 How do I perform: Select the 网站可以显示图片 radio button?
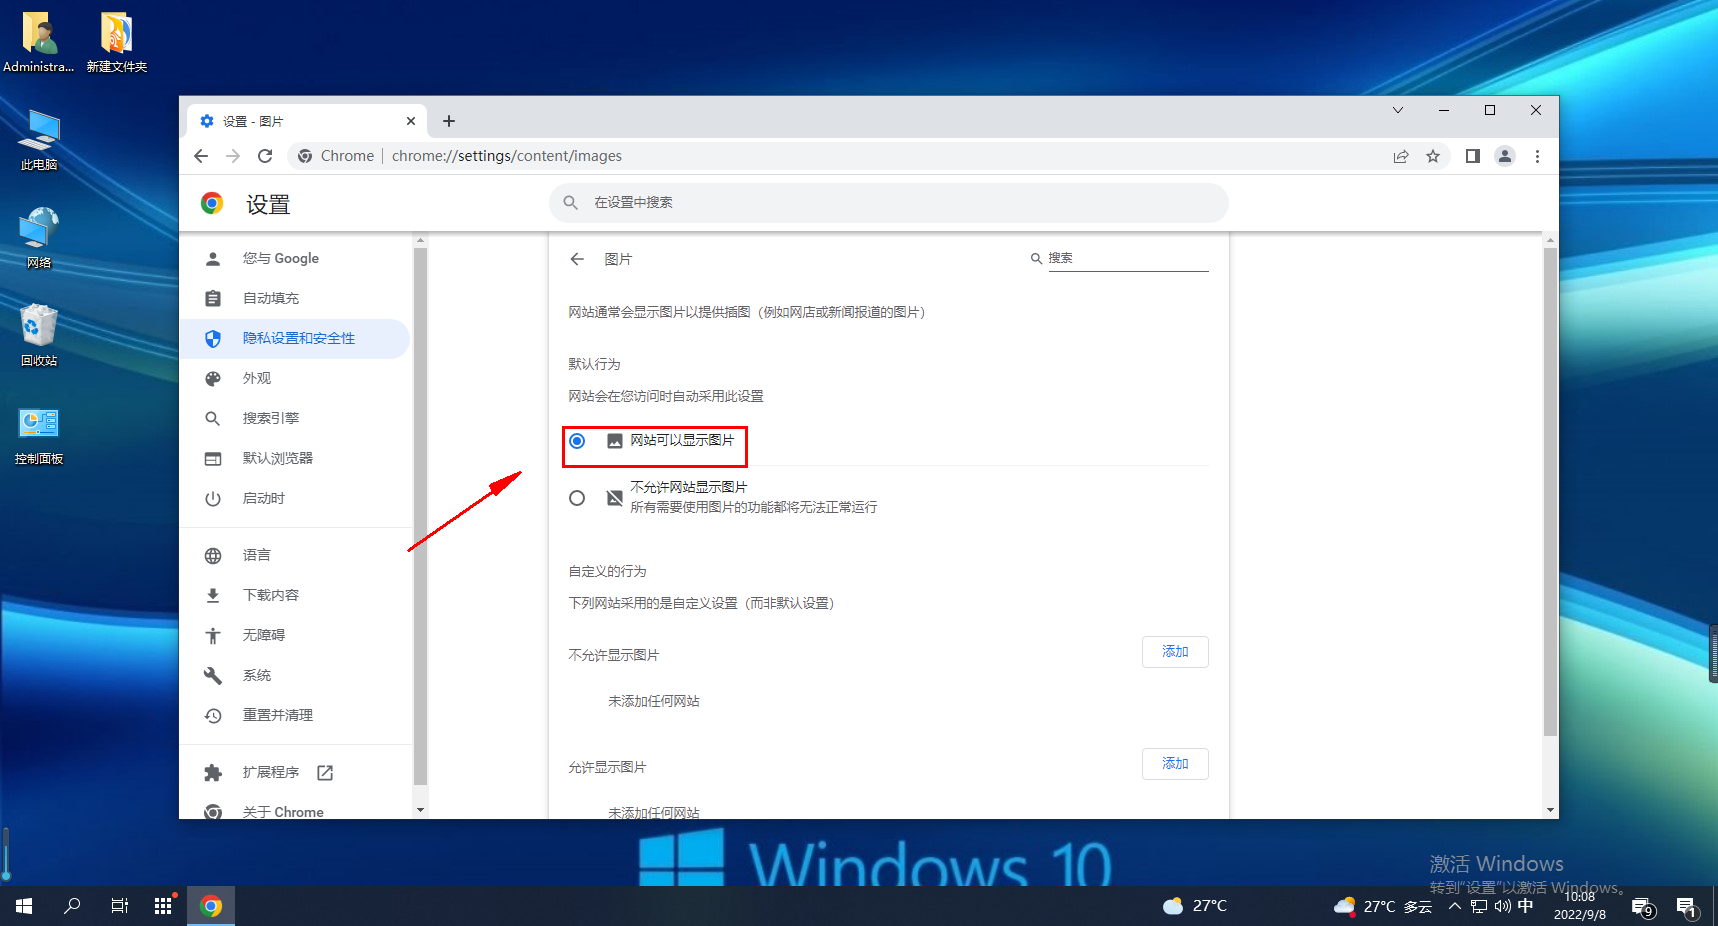pos(577,441)
